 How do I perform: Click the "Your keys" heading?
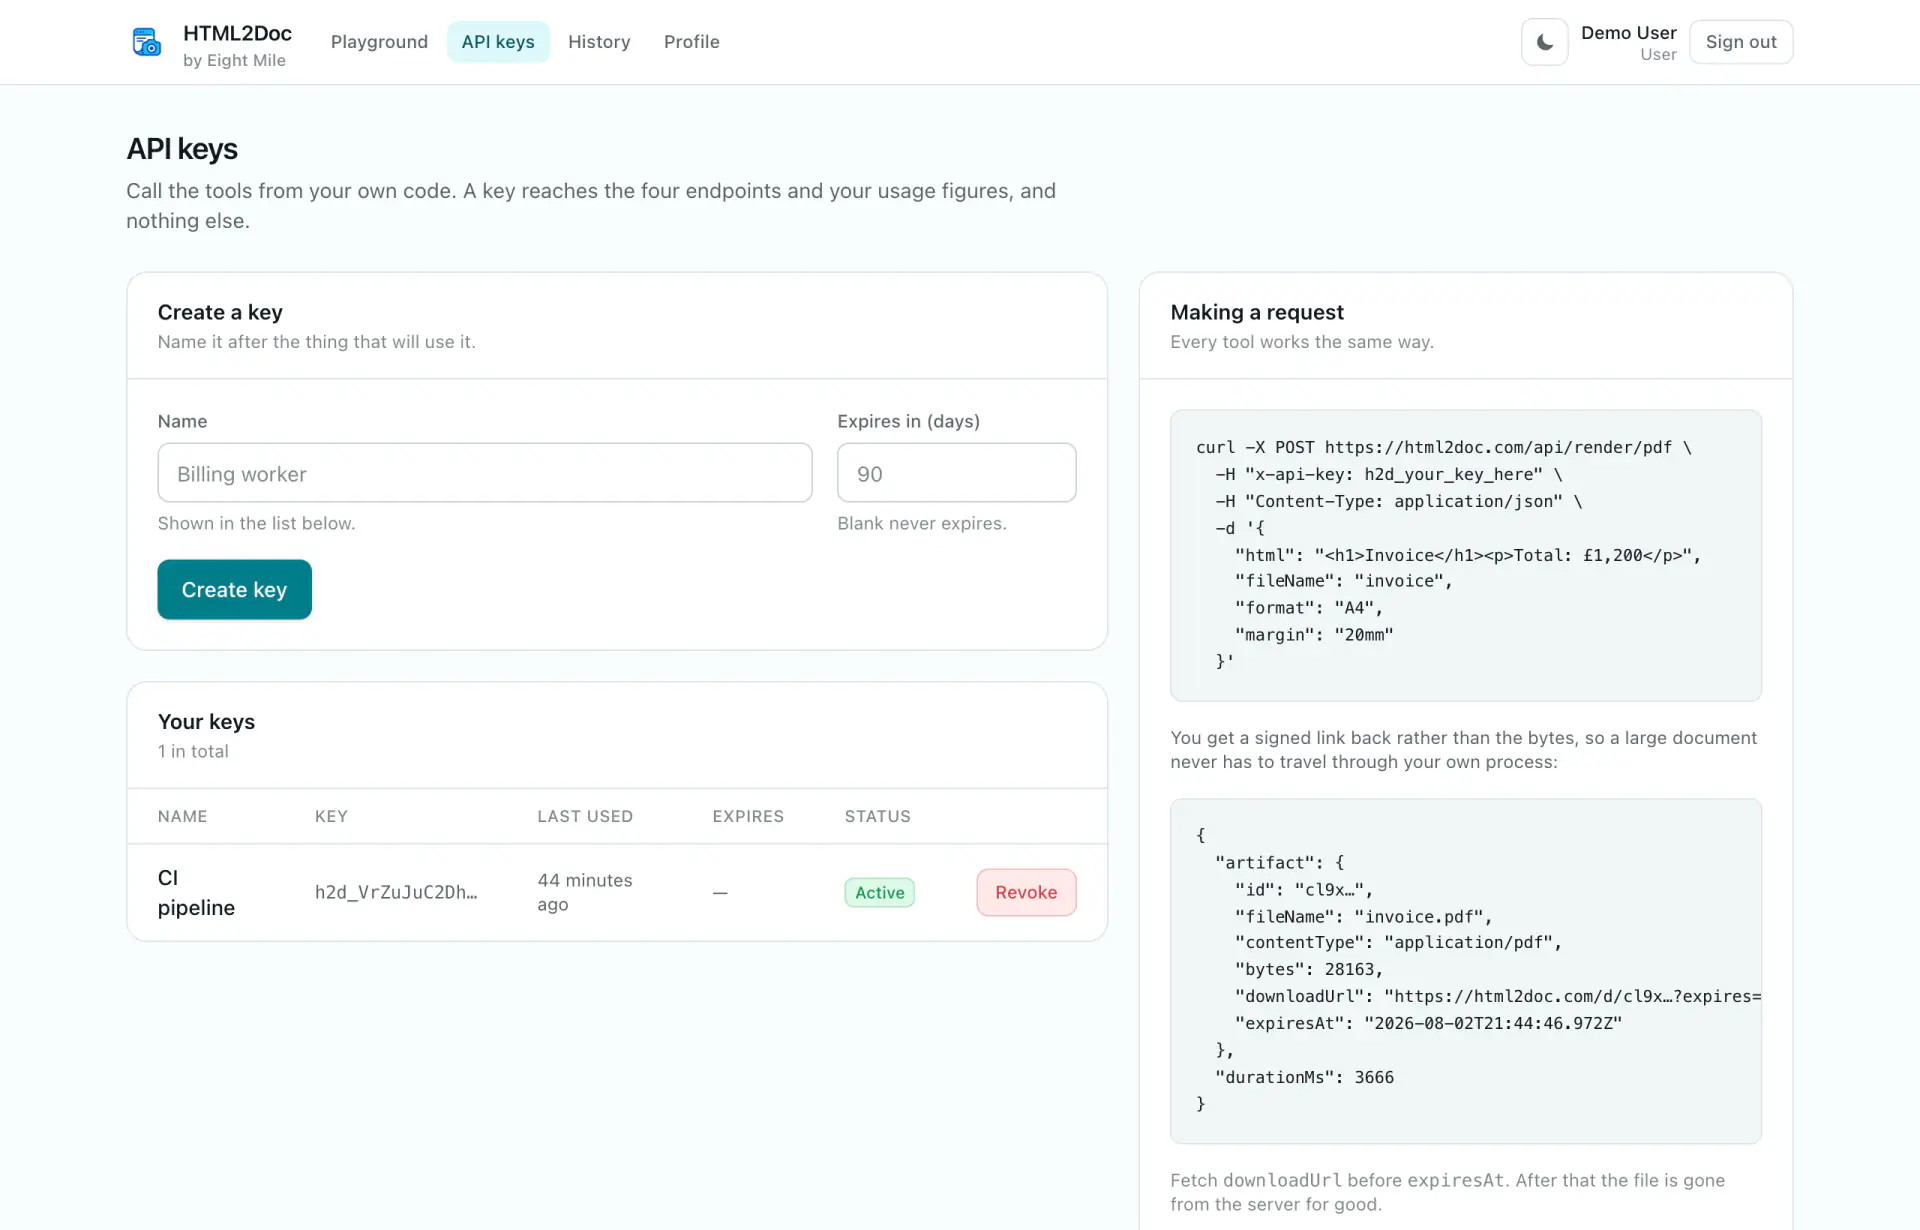click(x=206, y=721)
